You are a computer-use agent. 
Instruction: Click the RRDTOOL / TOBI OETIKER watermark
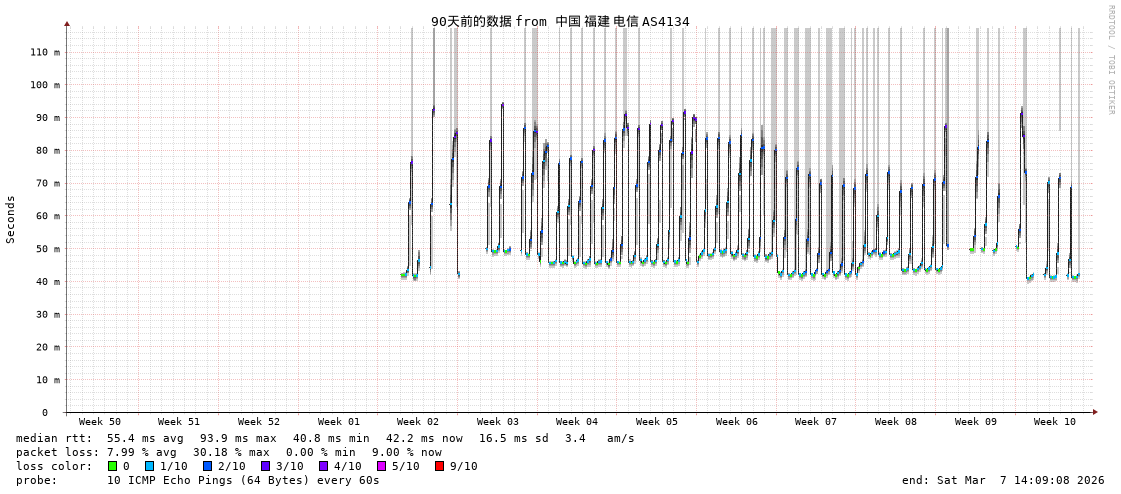pos(1110,60)
